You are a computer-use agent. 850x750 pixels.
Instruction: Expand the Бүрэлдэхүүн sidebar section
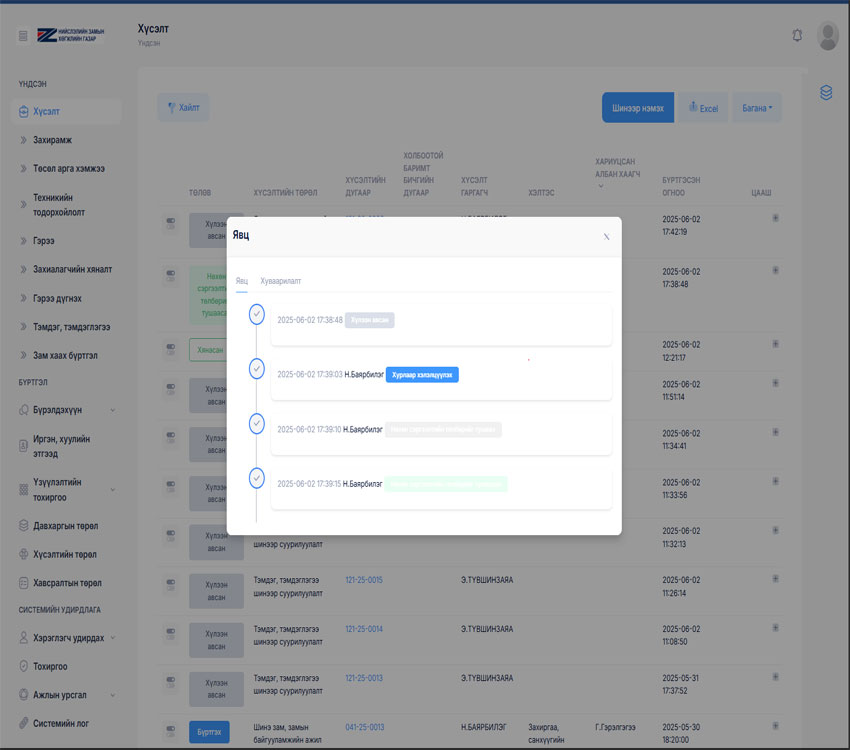pos(112,410)
